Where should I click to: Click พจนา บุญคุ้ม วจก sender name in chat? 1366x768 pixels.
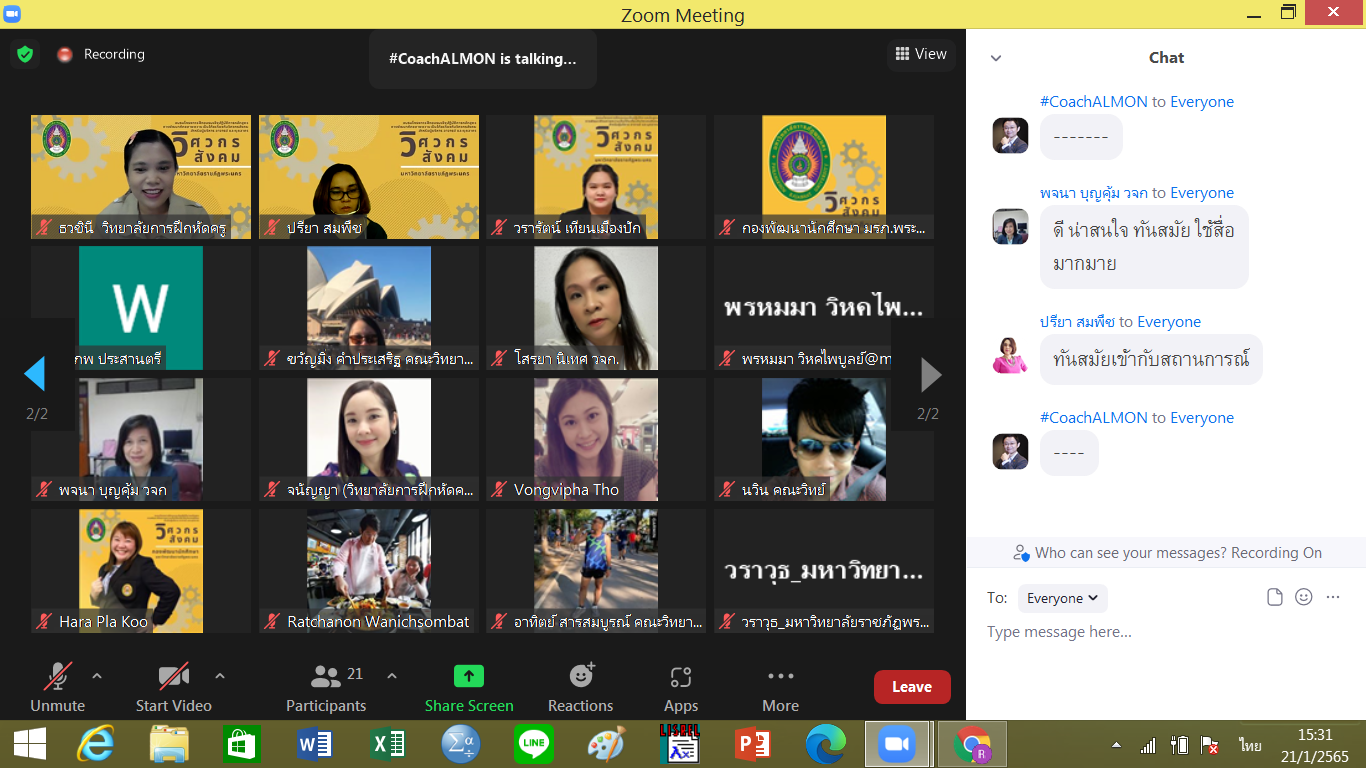1094,193
